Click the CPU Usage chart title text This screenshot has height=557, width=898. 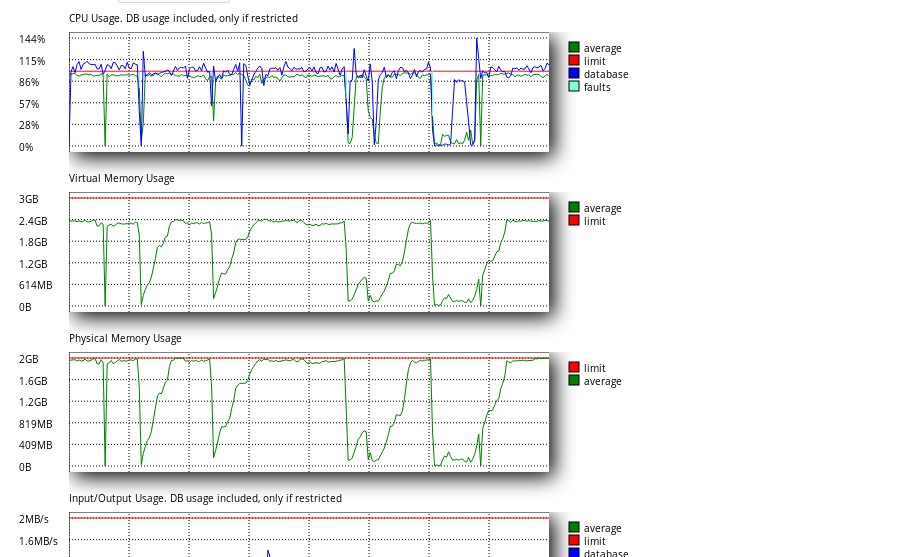click(183, 18)
